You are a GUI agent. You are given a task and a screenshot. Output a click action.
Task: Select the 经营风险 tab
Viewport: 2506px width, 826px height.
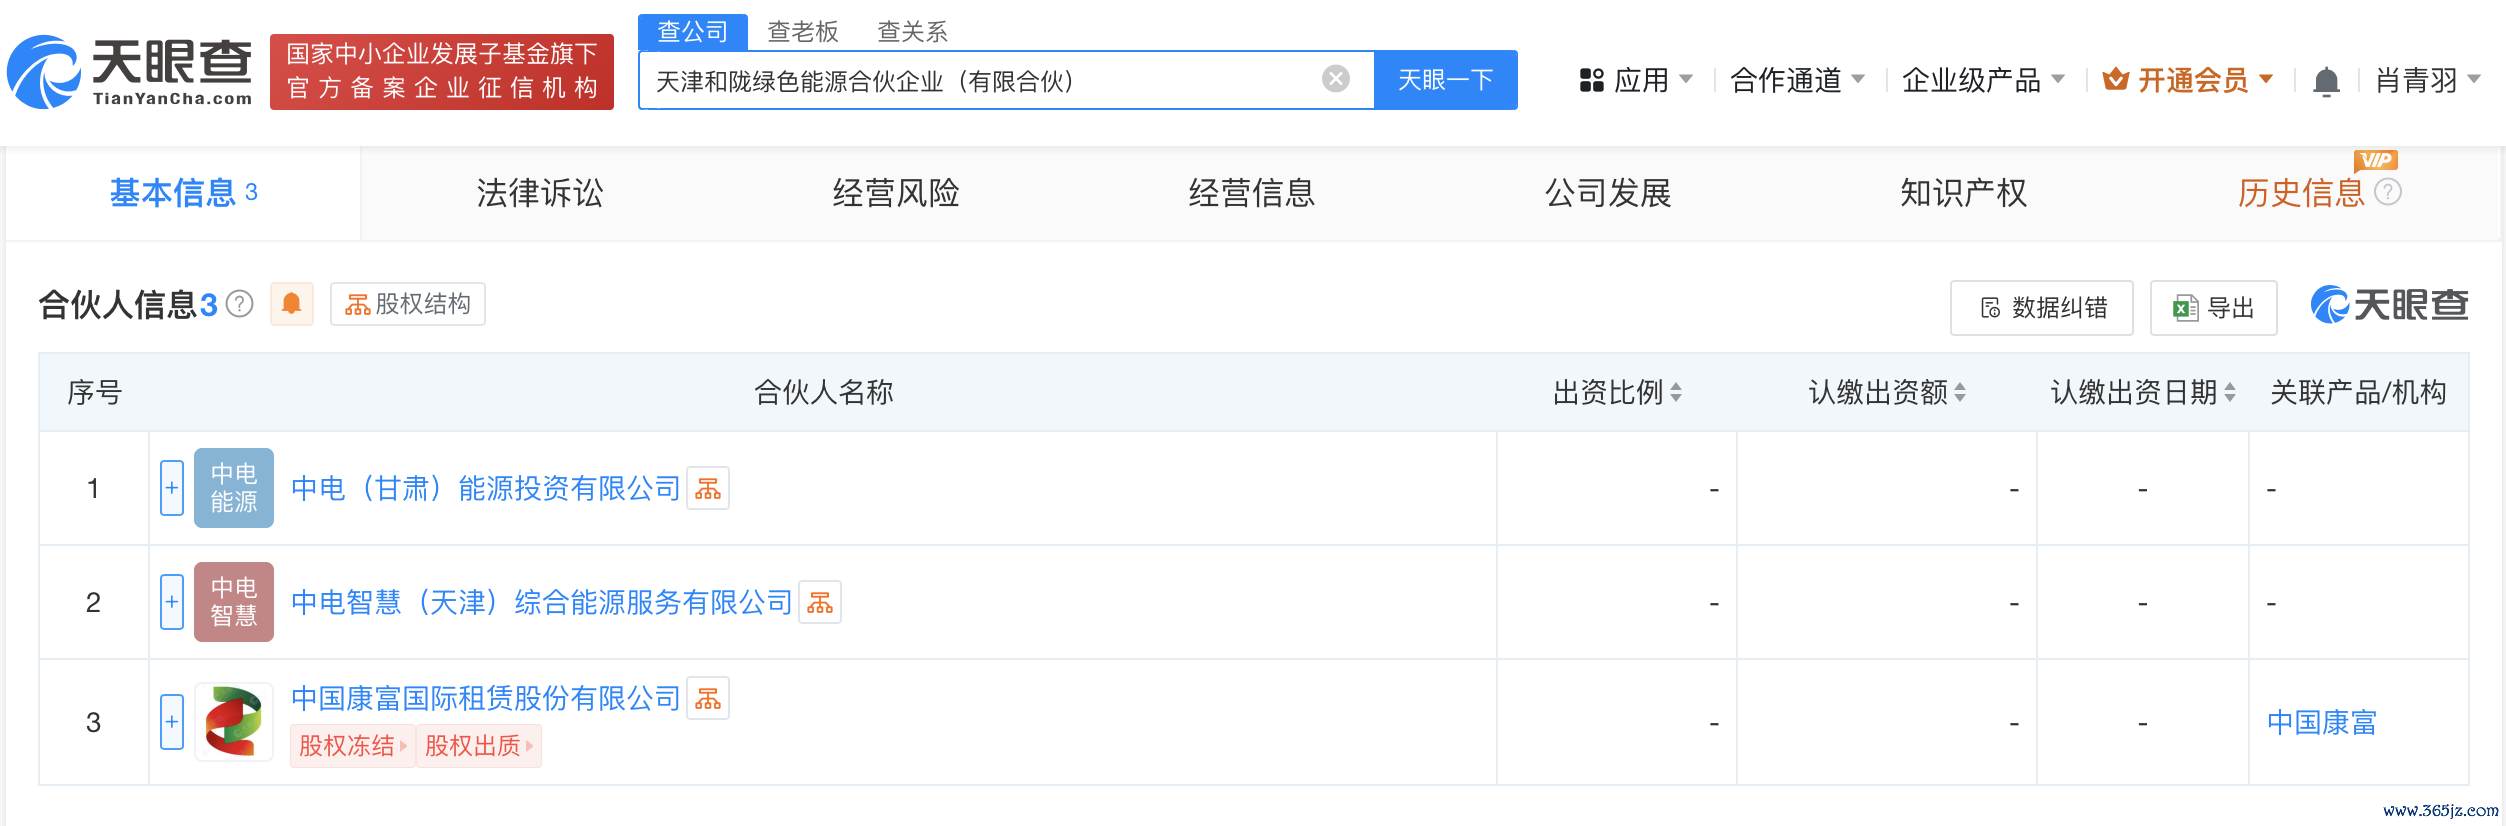tap(896, 192)
